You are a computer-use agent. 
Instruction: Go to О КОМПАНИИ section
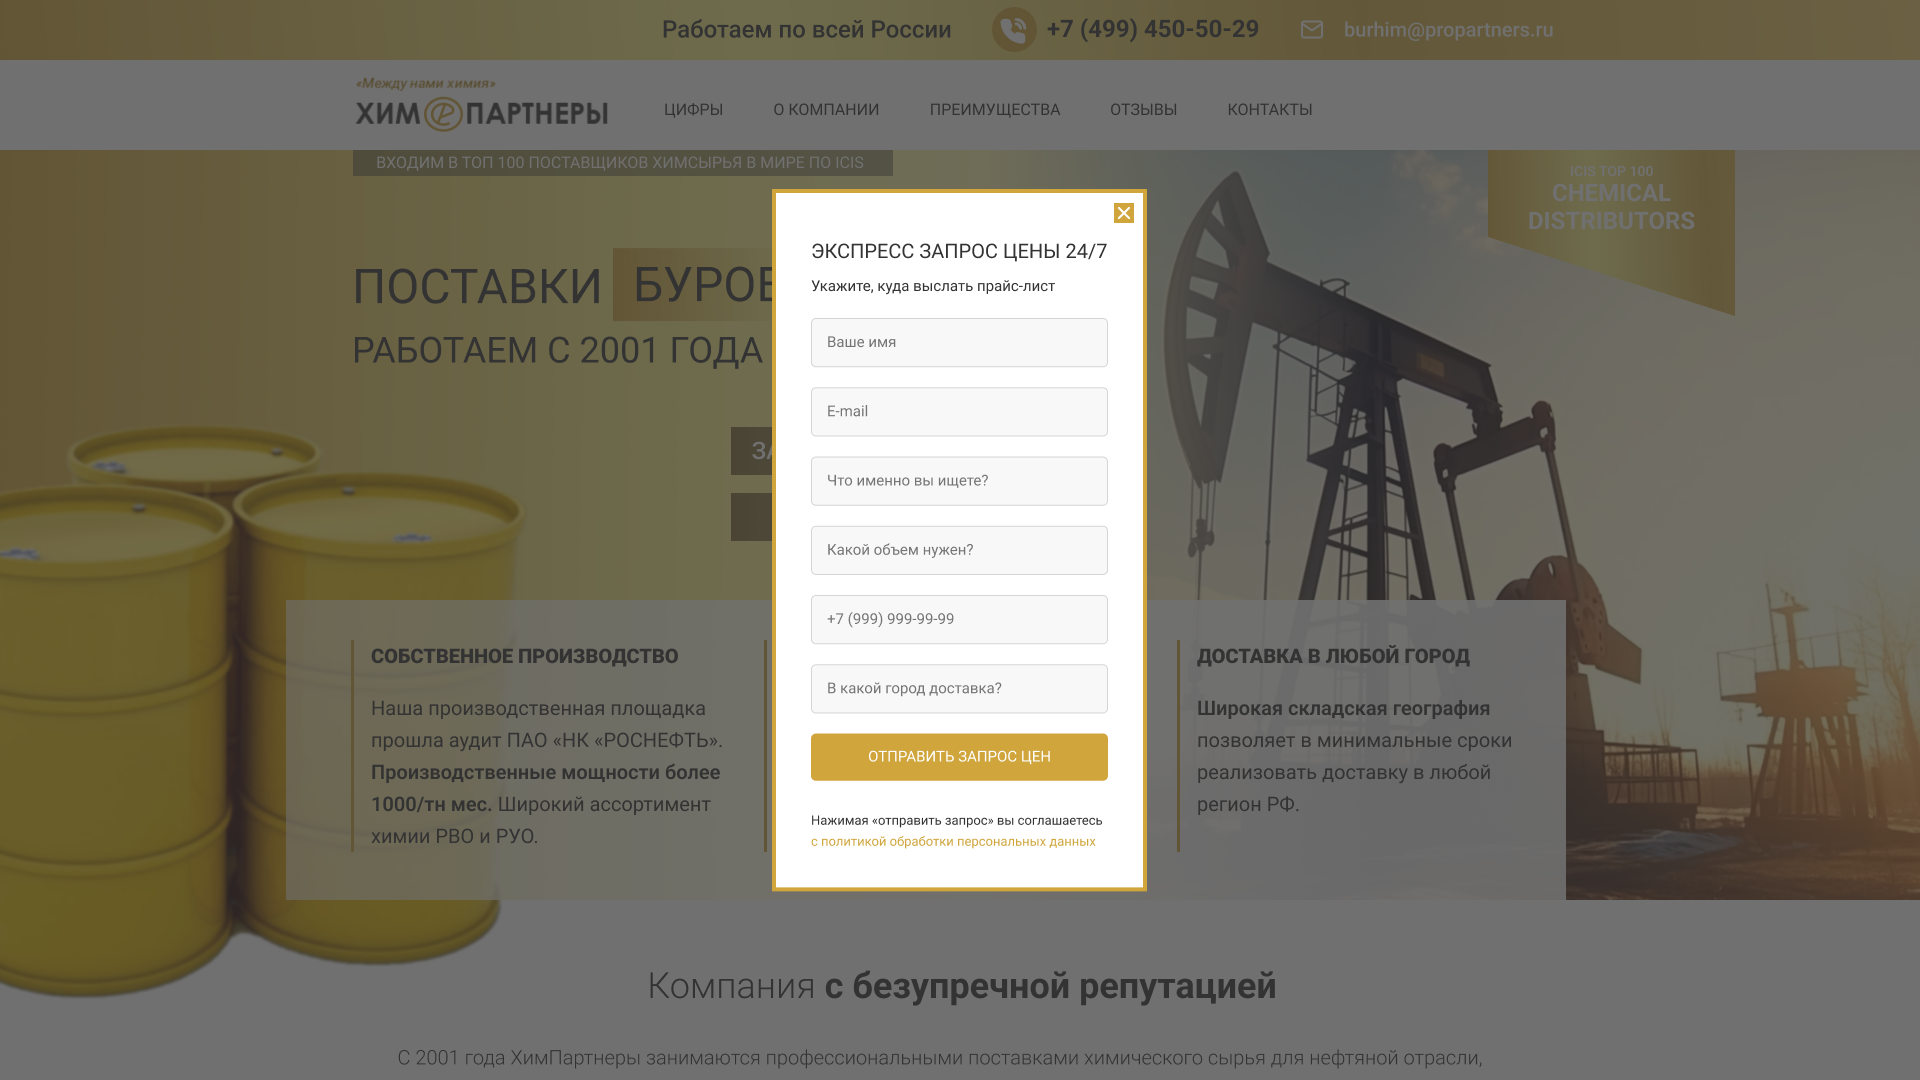tap(826, 110)
